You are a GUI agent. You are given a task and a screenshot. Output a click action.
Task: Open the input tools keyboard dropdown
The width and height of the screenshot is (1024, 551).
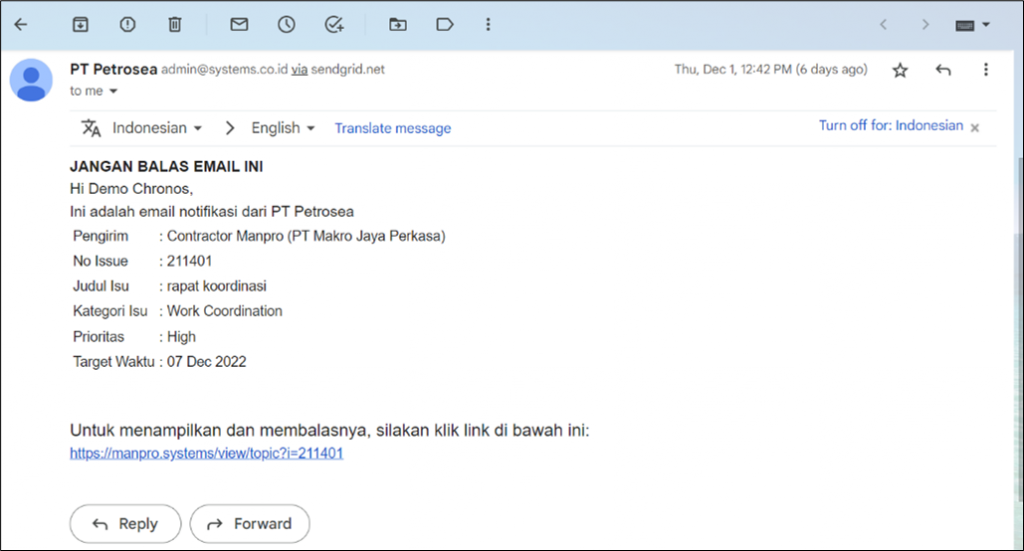pos(972,25)
